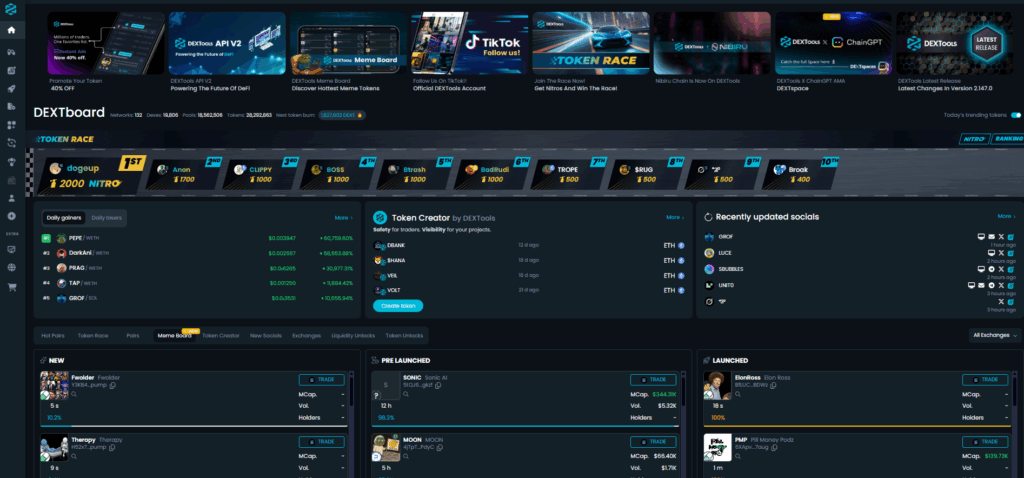The image size is (1024, 478).
Task: Click TRADE button for Fwolder
Action: pyautogui.click(x=322, y=379)
